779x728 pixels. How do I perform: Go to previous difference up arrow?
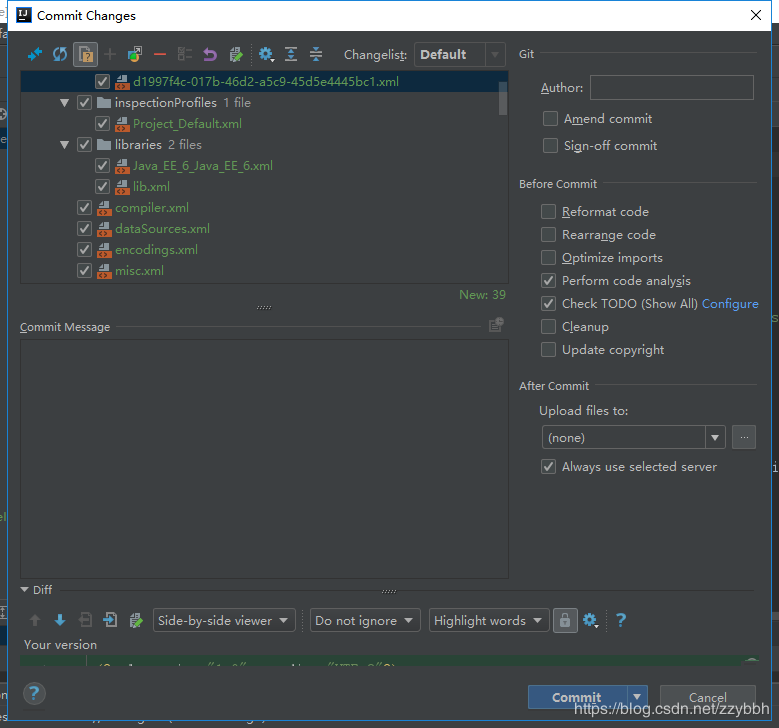click(x=35, y=620)
